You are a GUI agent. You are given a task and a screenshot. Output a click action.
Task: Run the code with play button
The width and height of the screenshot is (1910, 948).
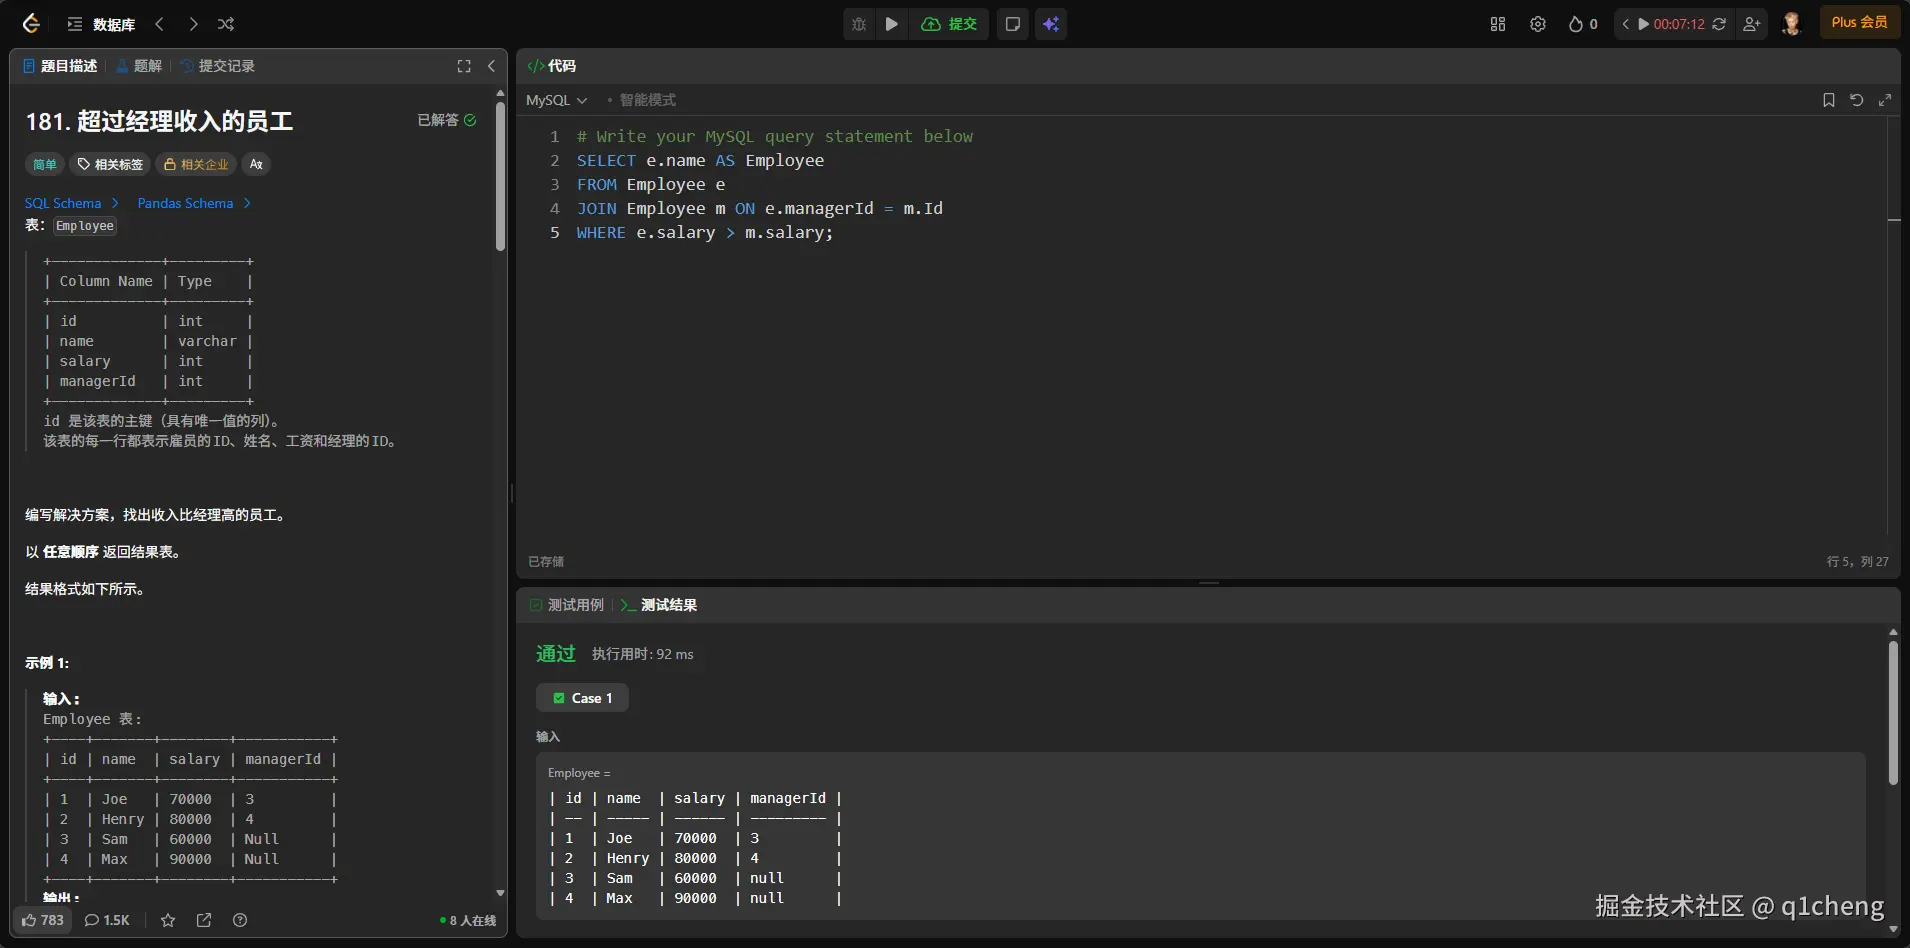point(892,24)
